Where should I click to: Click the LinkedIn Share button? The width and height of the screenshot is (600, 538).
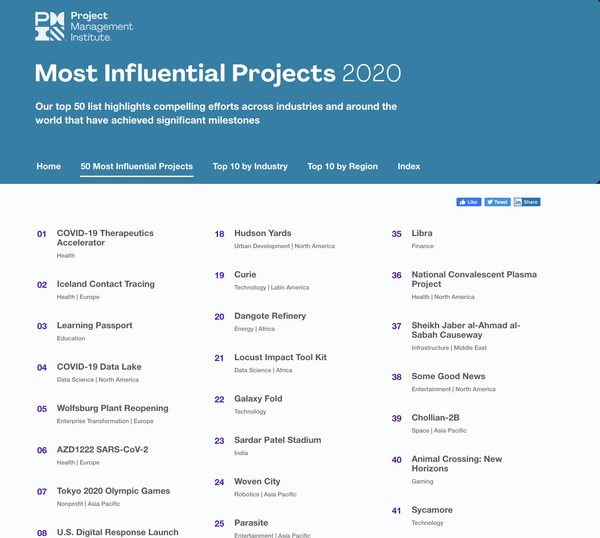point(527,202)
